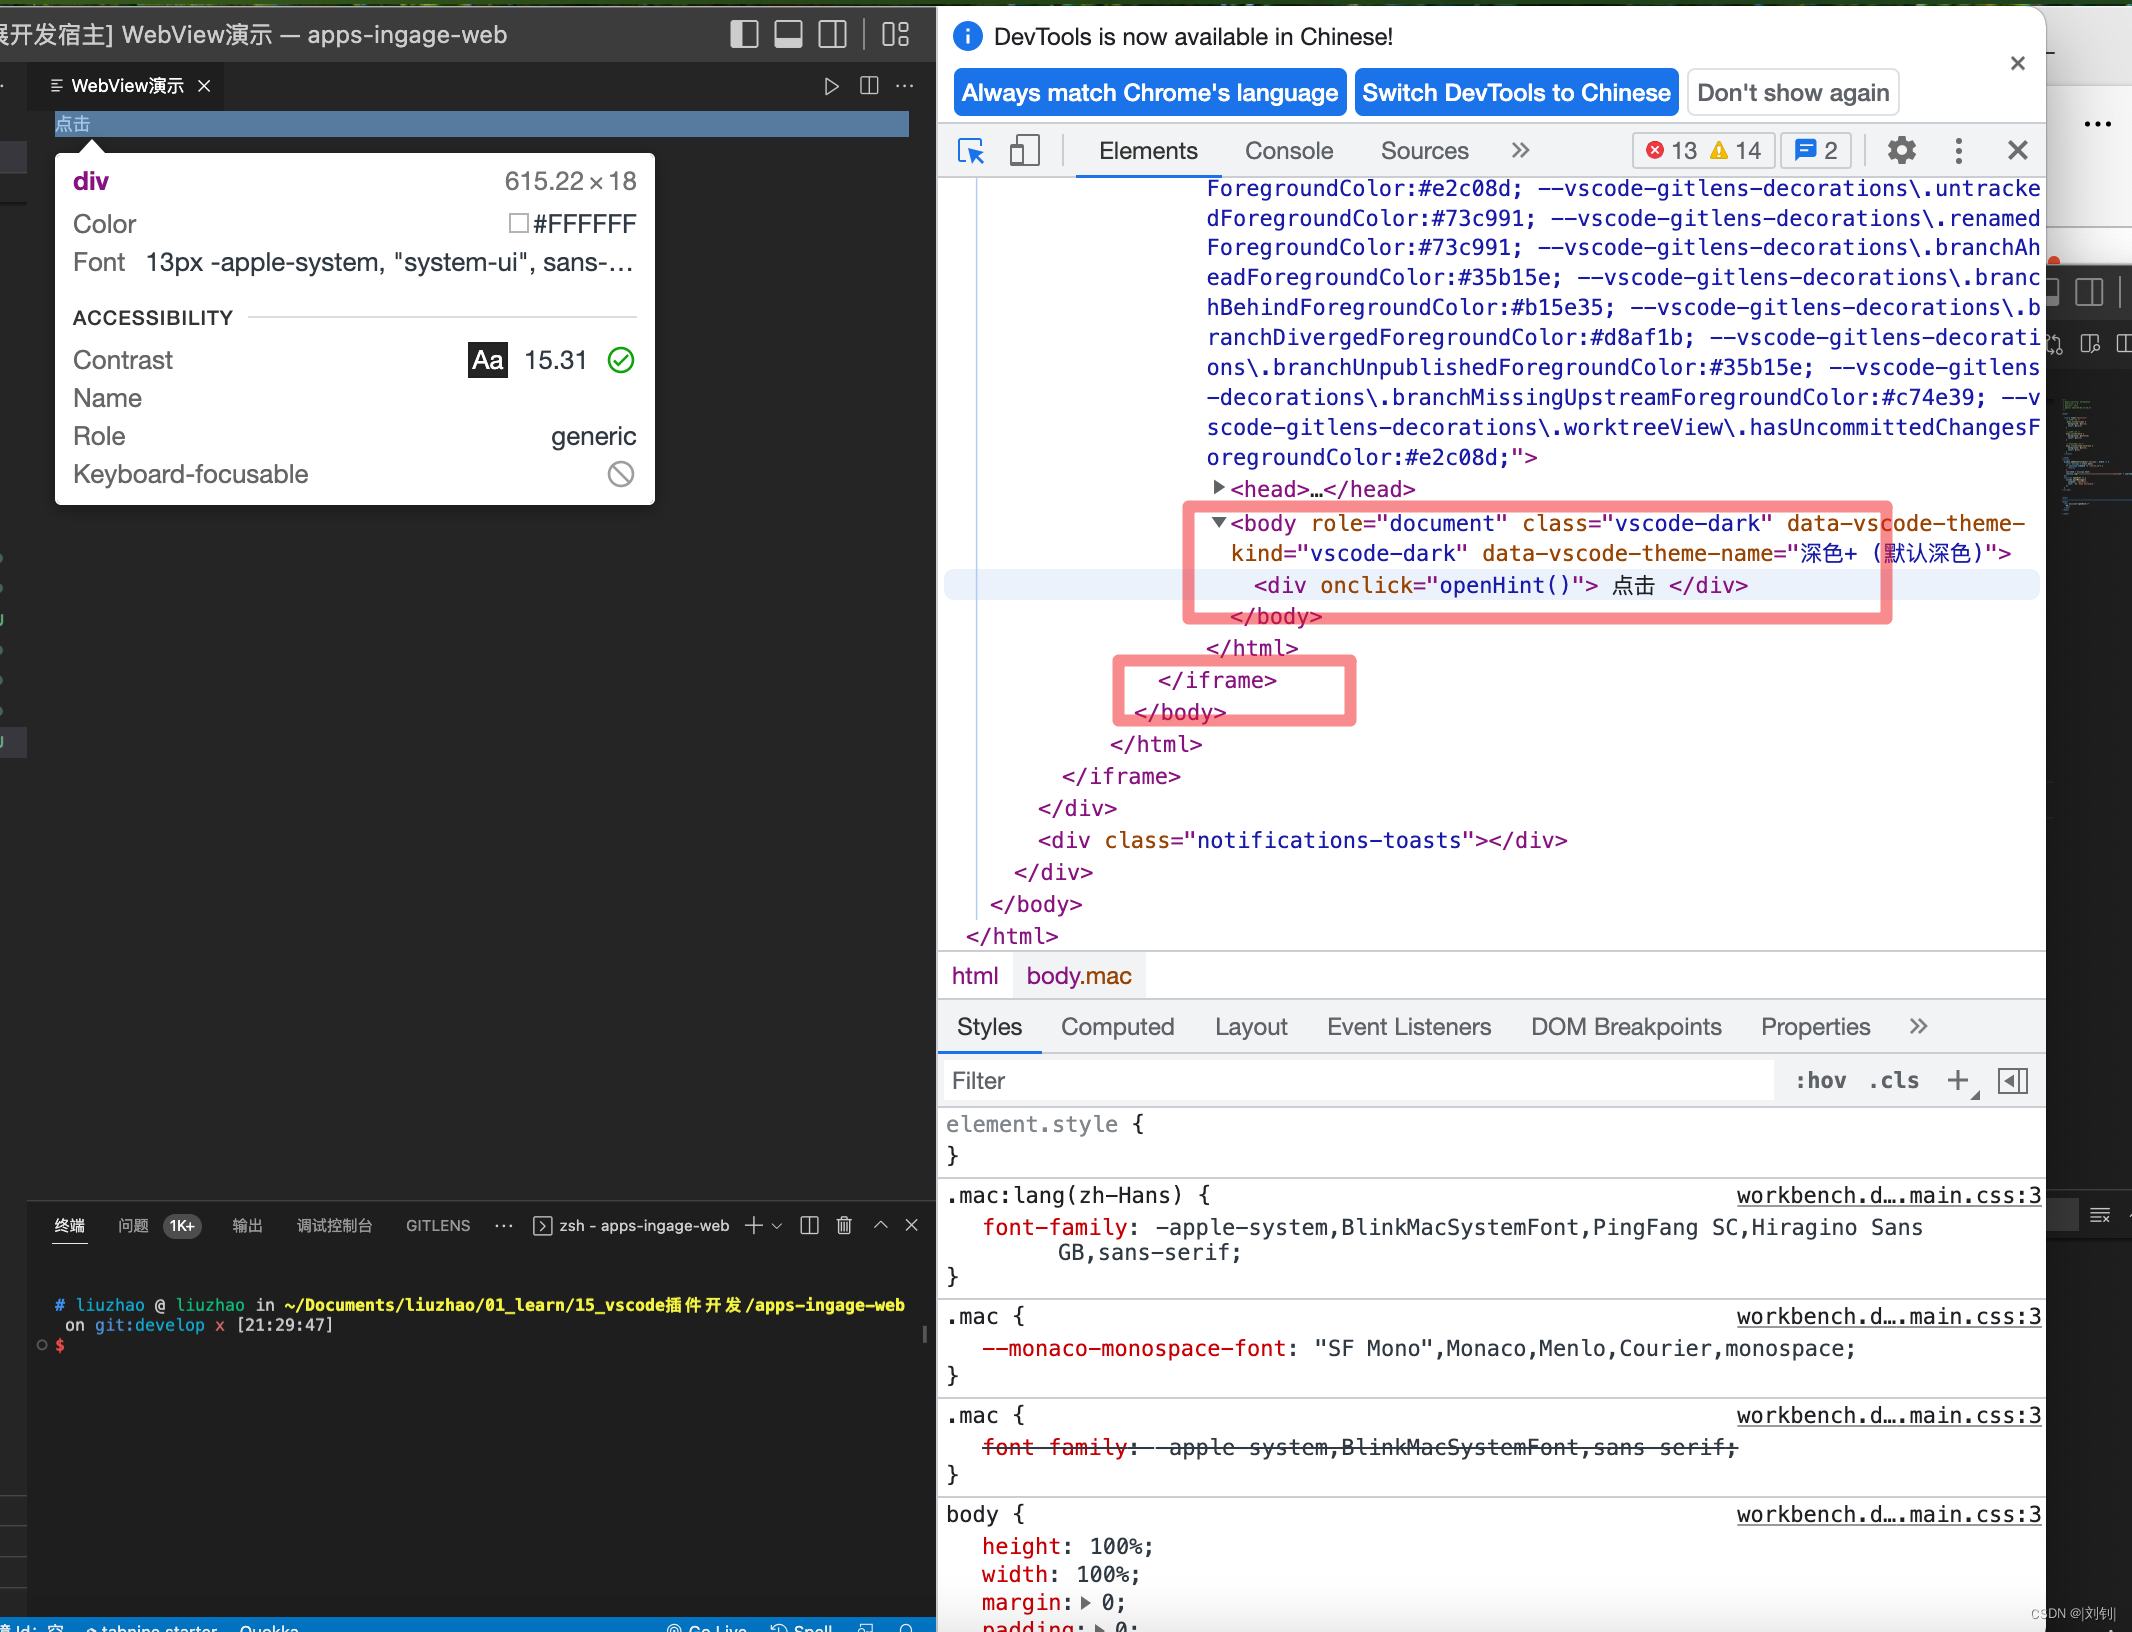Click Switch DevTools to Chinese button

click(1516, 93)
